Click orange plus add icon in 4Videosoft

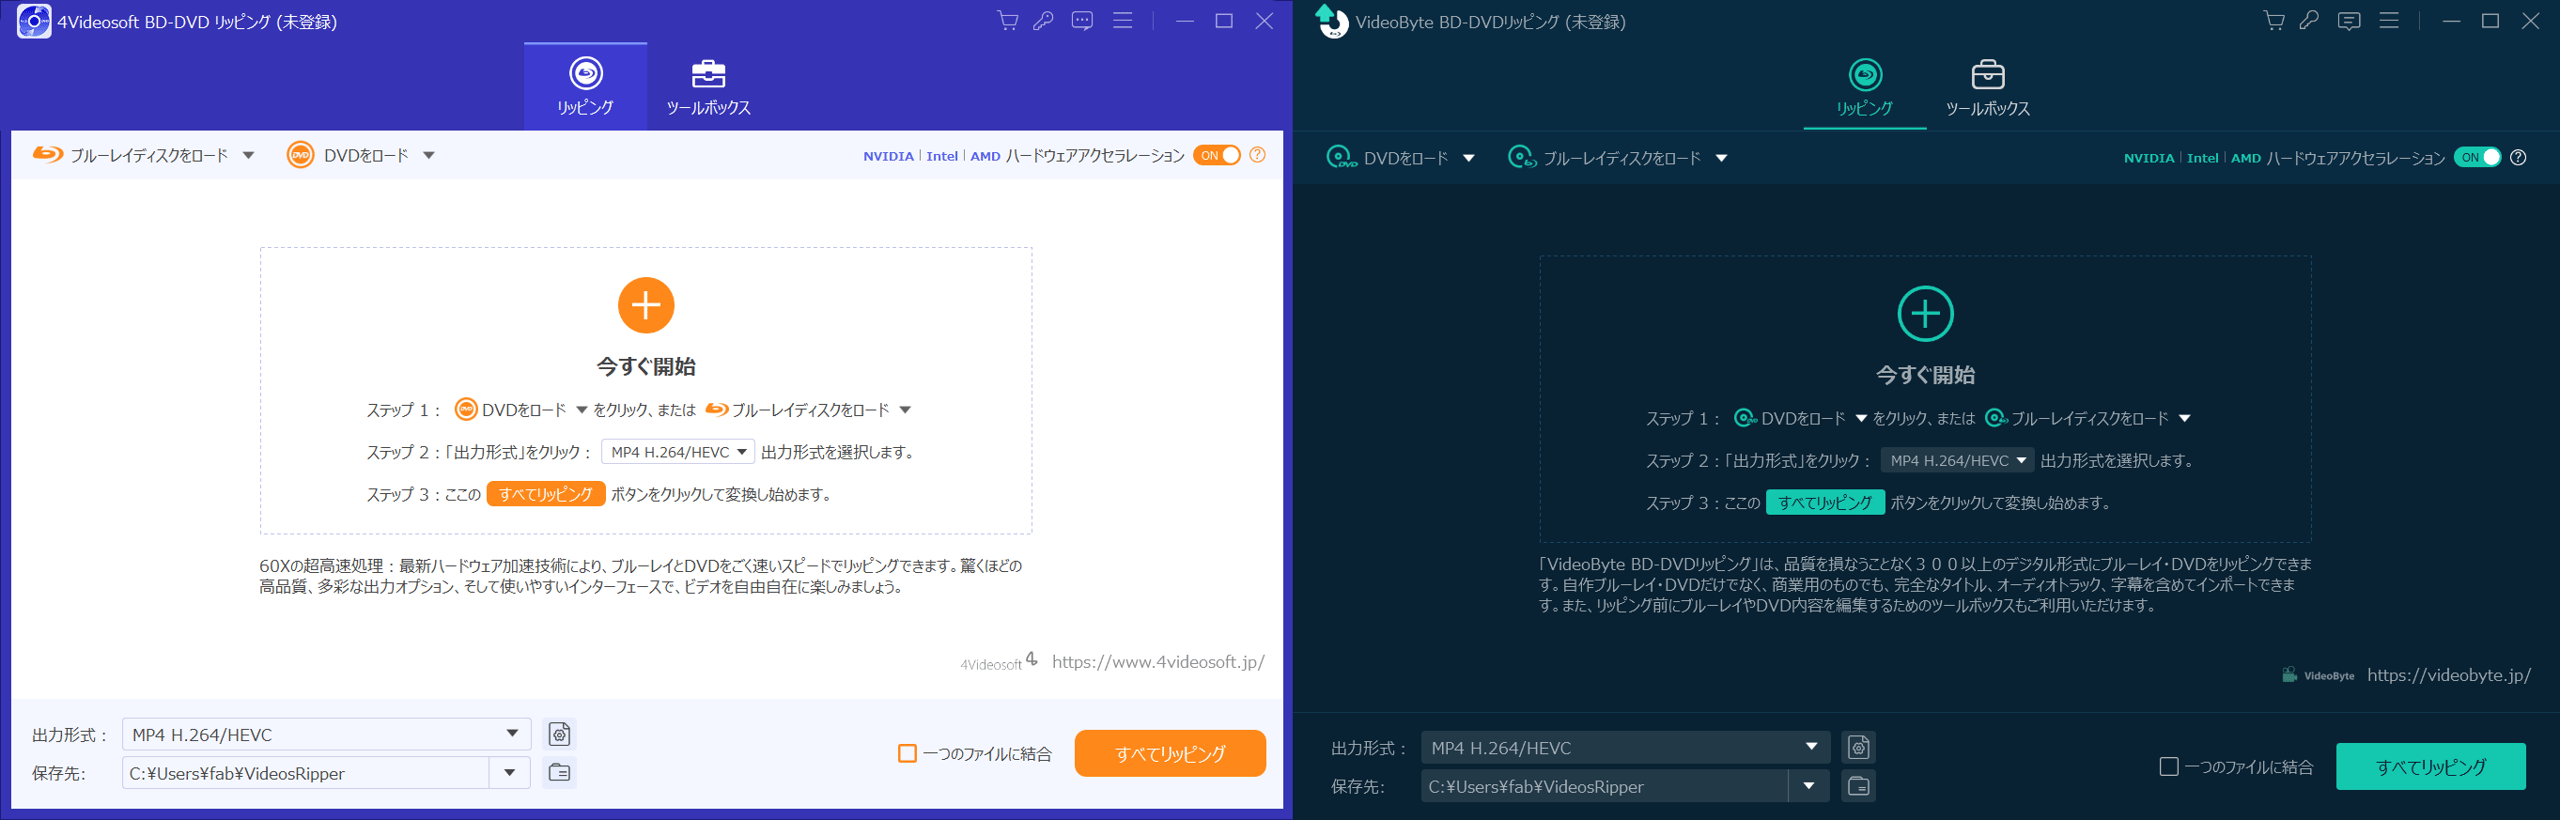click(x=646, y=305)
